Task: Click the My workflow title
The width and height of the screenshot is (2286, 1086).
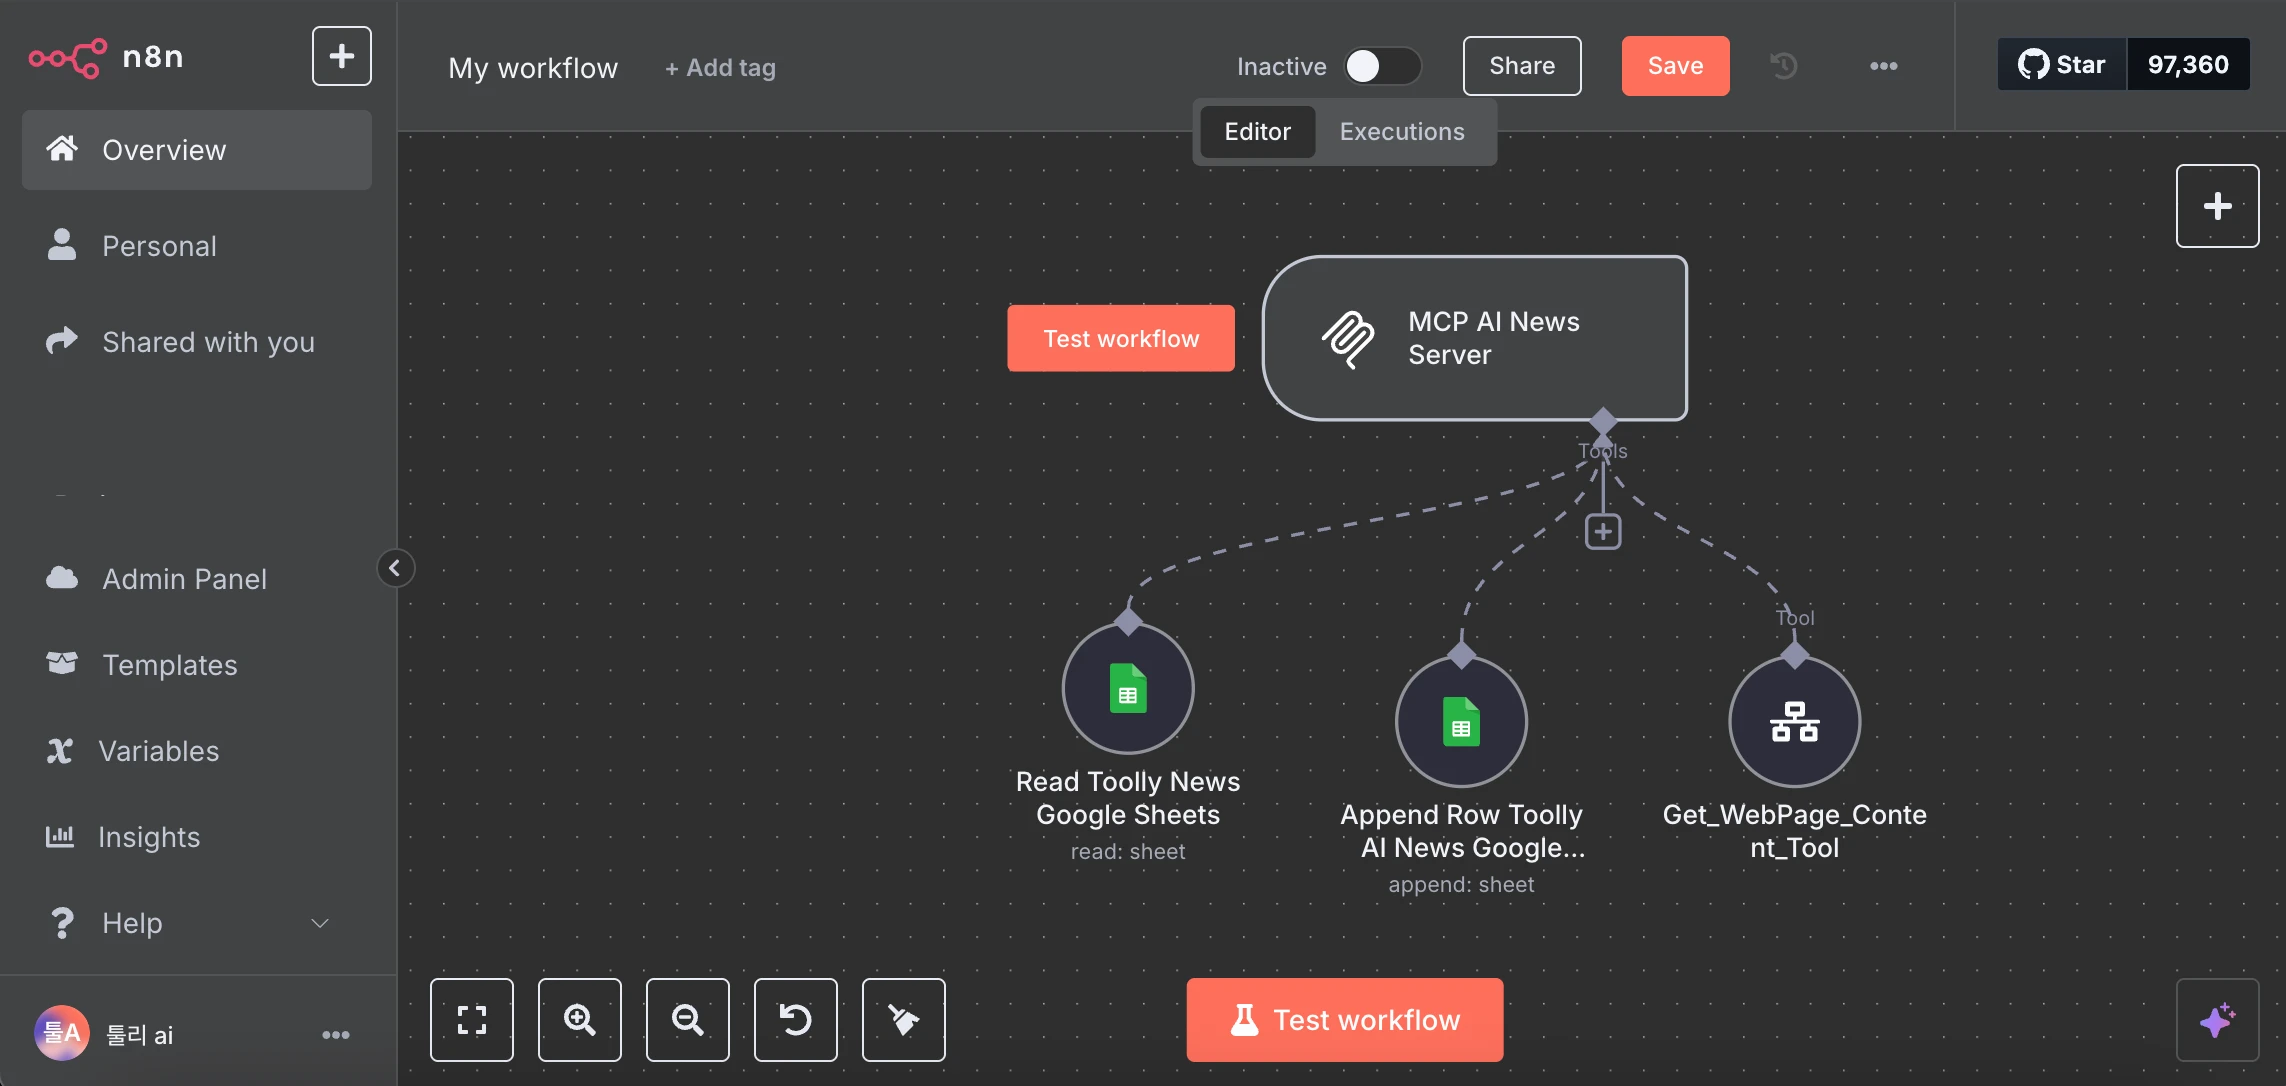Action: coord(533,68)
